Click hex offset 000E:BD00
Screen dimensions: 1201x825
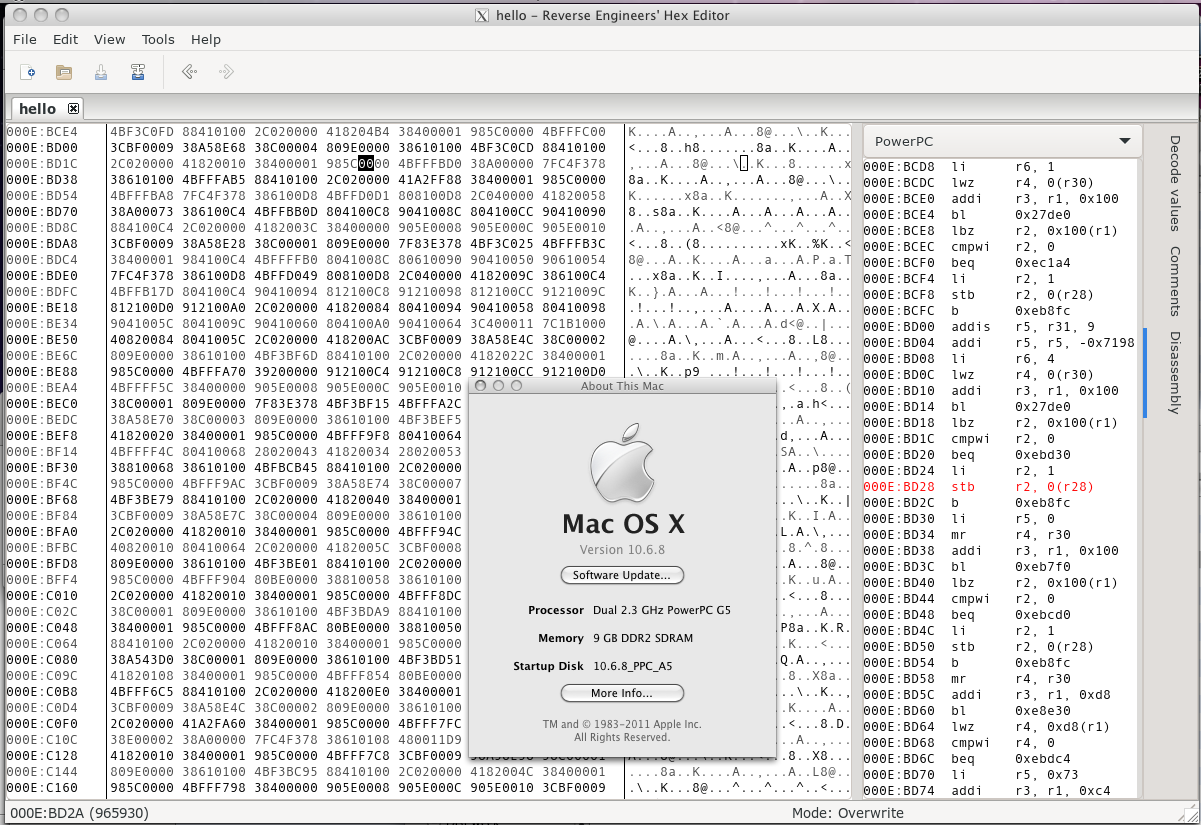[42, 148]
